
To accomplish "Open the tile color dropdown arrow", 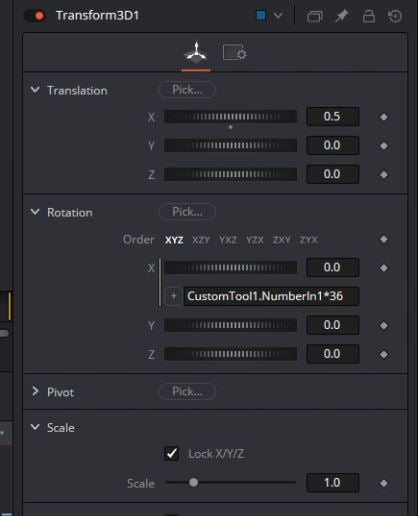I will click(278, 16).
